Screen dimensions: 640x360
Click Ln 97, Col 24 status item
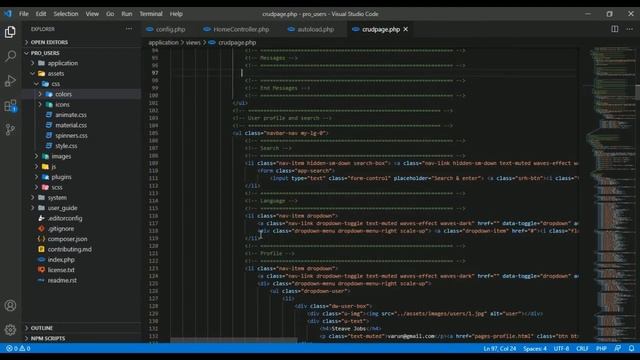coord(500,348)
